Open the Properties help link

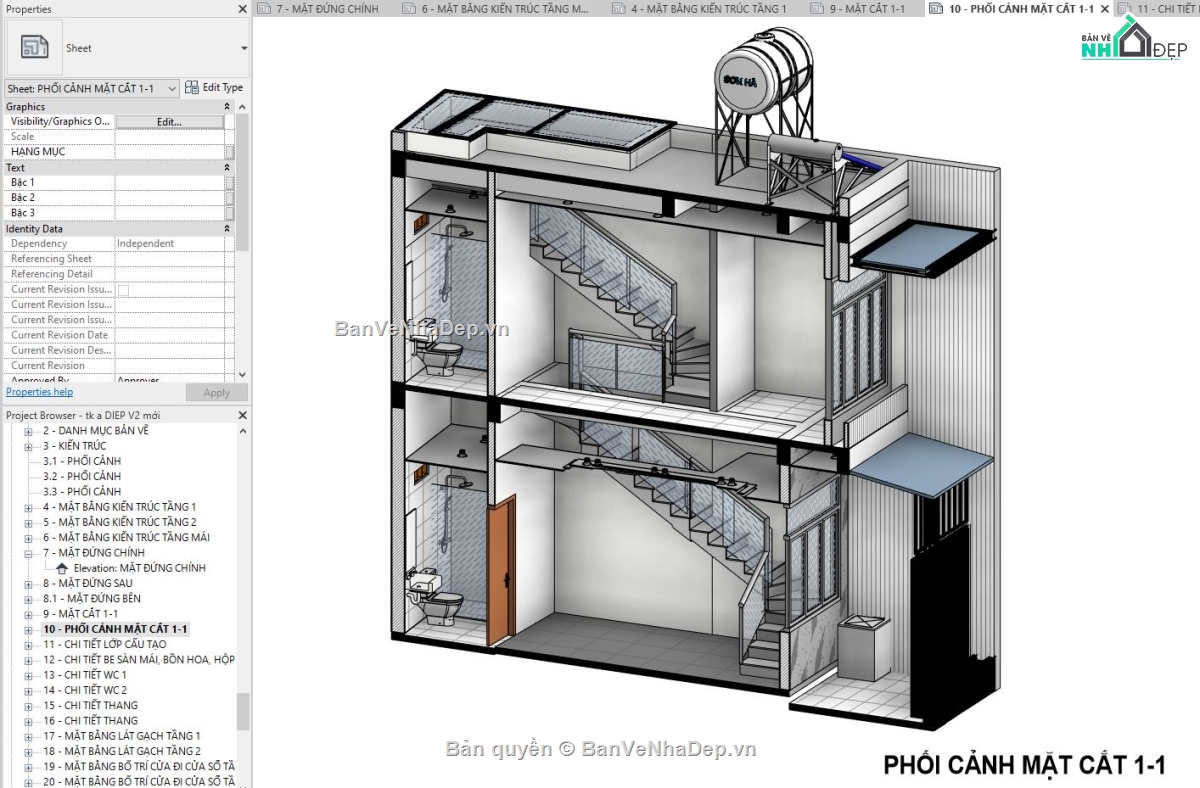coord(38,391)
